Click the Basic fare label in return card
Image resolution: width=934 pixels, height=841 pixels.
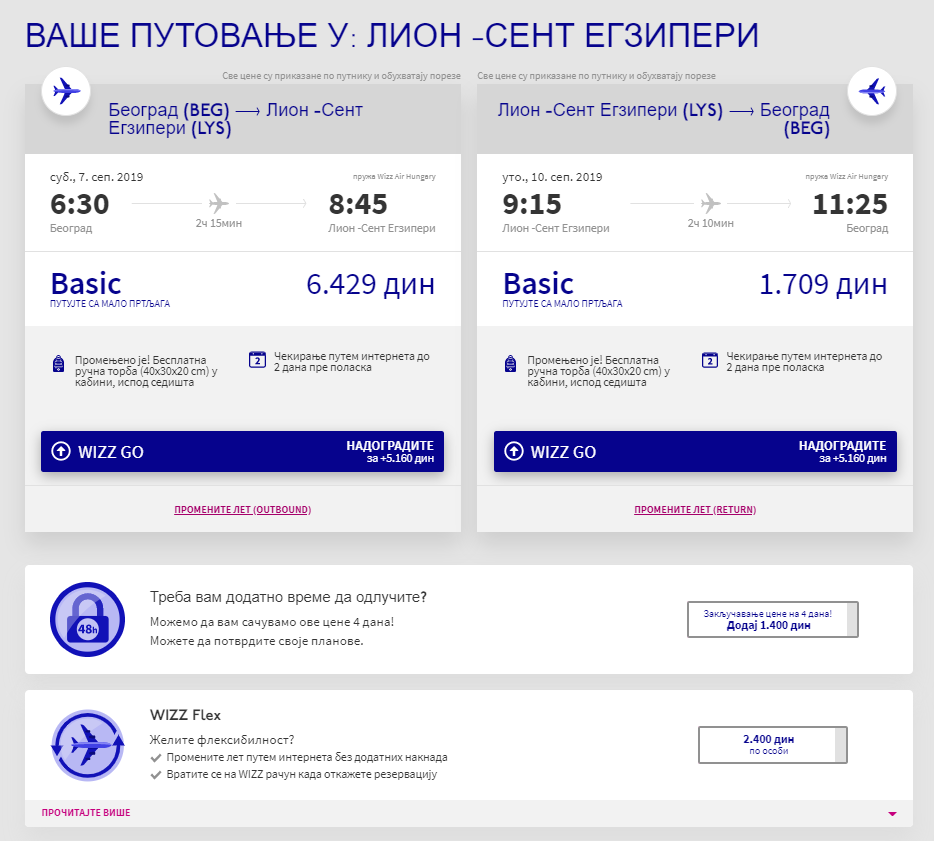(x=538, y=284)
